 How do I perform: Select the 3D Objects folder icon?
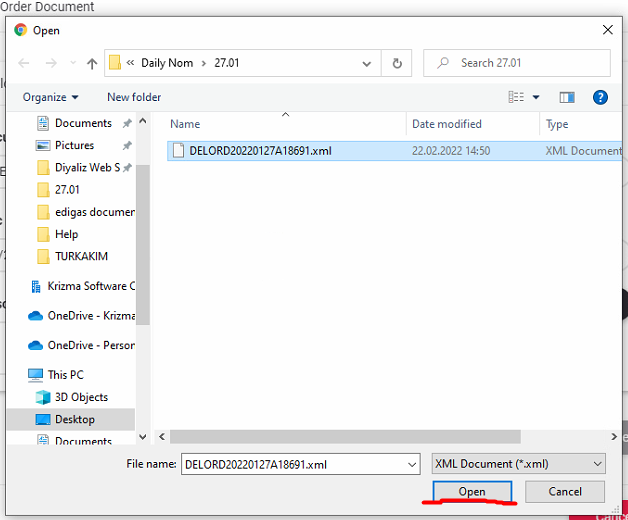43,397
